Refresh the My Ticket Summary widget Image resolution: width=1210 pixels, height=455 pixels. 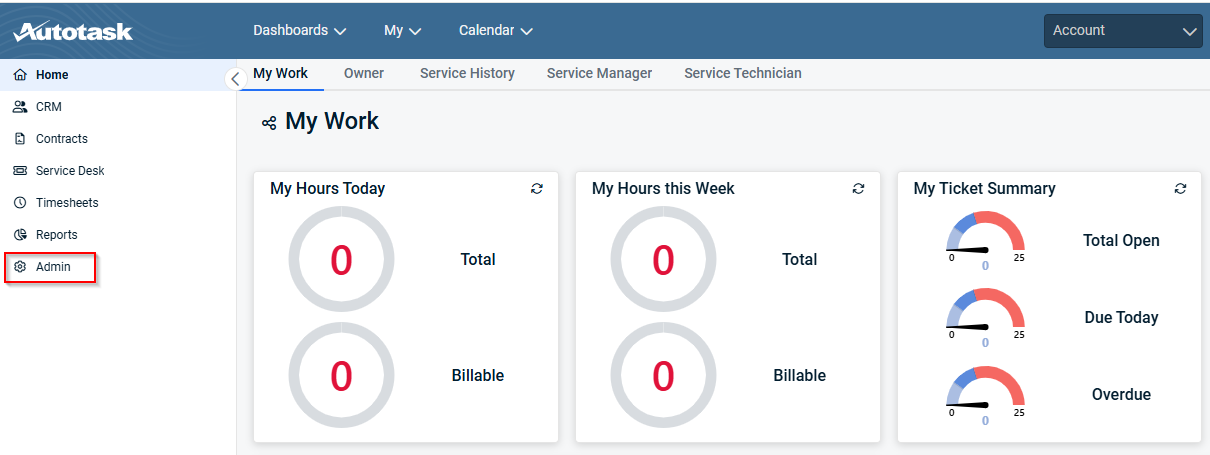tap(1180, 188)
